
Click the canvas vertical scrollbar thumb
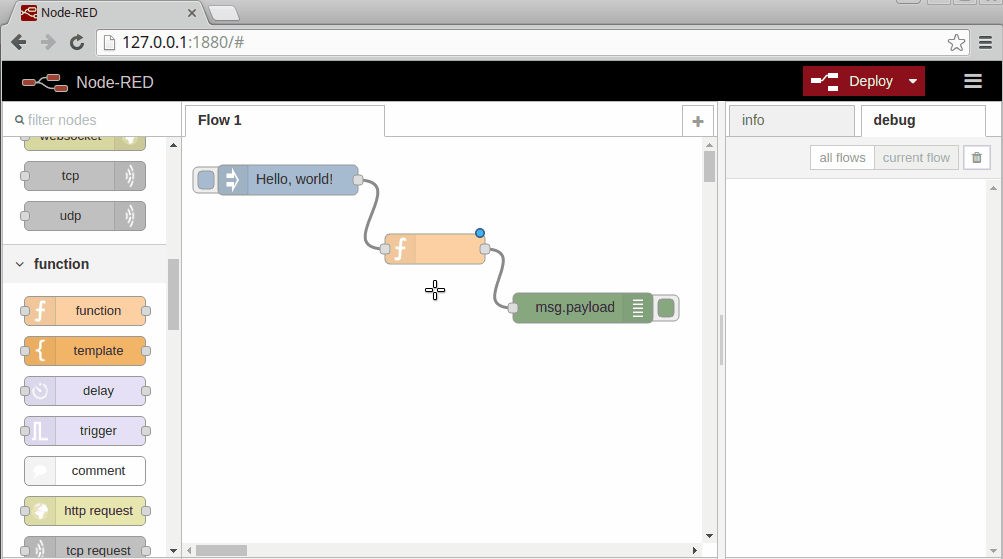709,167
